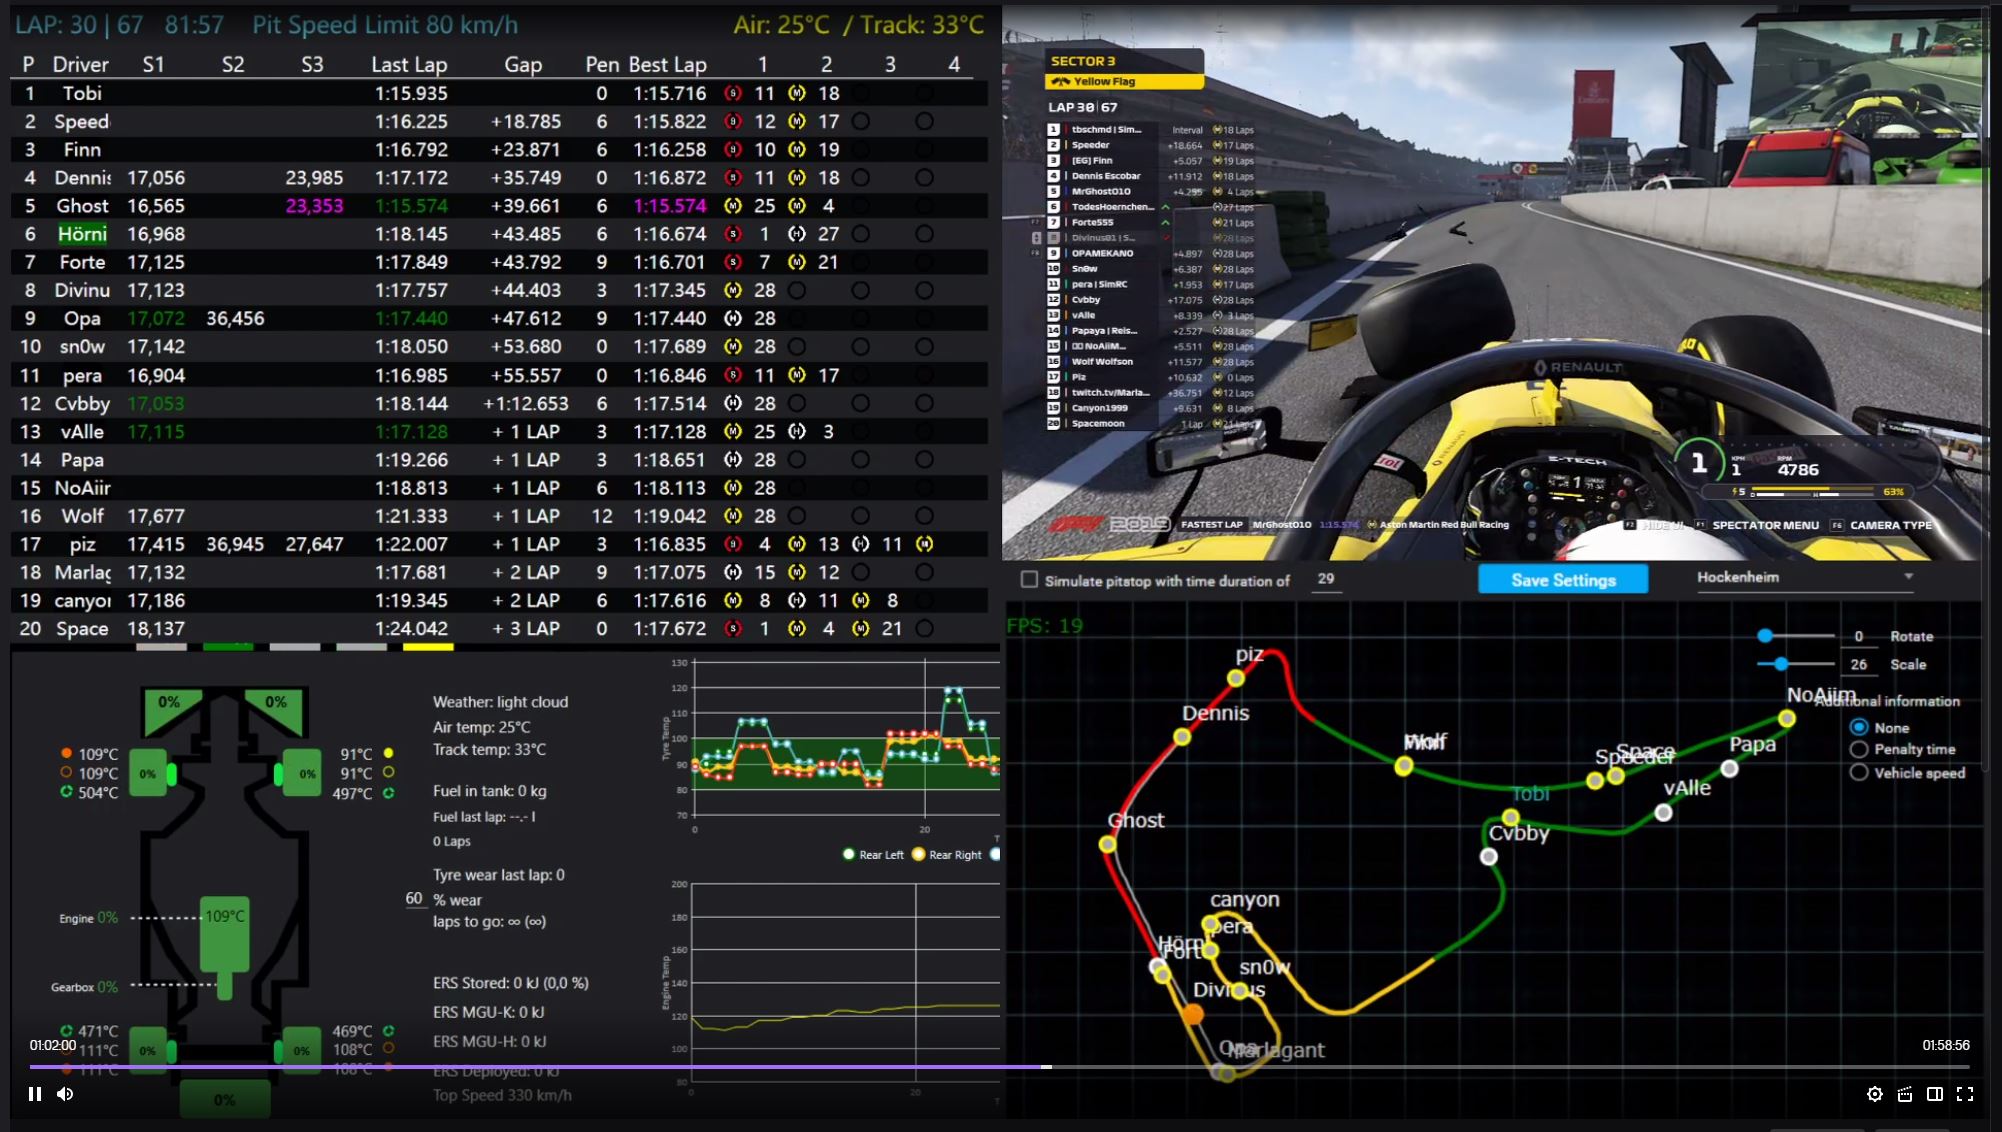This screenshot has width=2002, height=1132.
Task: Click Ghost's yellow medium tyre icon
Action: 733,206
